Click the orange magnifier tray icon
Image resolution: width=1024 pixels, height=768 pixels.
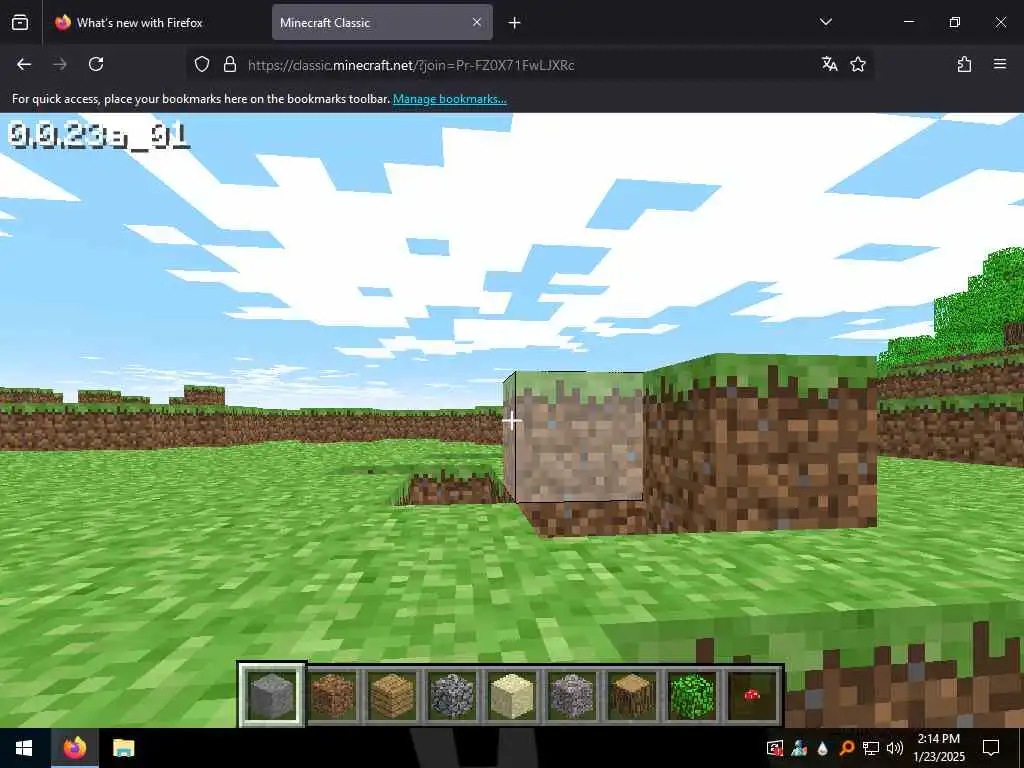tap(847, 748)
